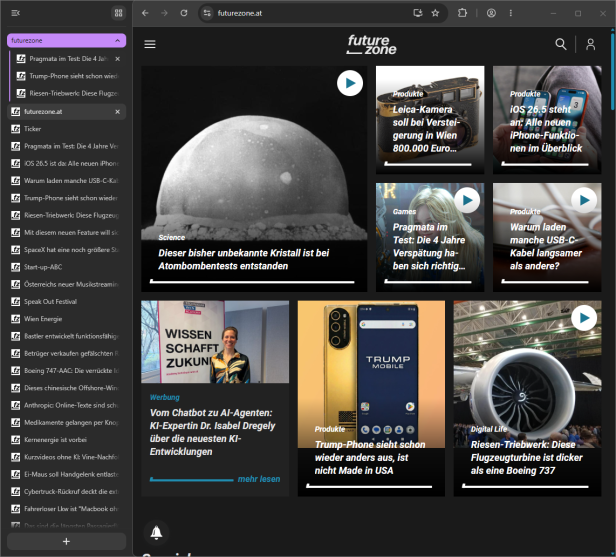Image resolution: width=616 pixels, height=557 pixels.
Task: Open the Trump-Phone Made in USA article
Action: pos(371,398)
